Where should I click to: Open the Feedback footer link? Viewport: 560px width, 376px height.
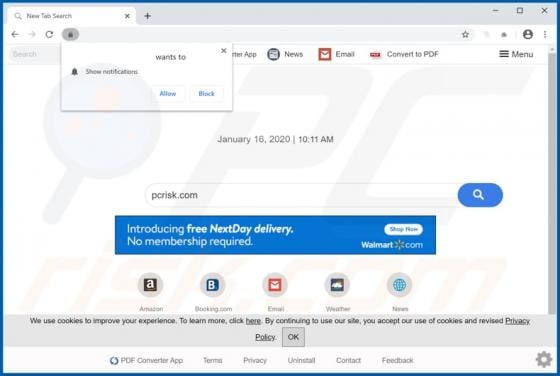point(398,361)
